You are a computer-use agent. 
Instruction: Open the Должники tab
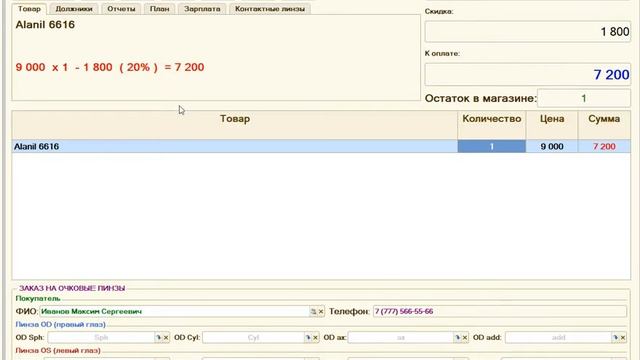tap(74, 9)
